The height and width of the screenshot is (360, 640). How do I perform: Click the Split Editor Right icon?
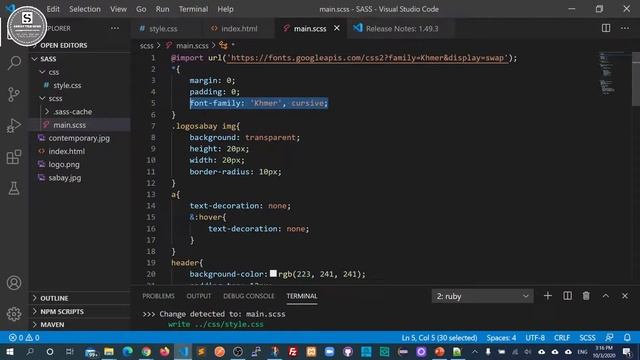[x=606, y=28]
